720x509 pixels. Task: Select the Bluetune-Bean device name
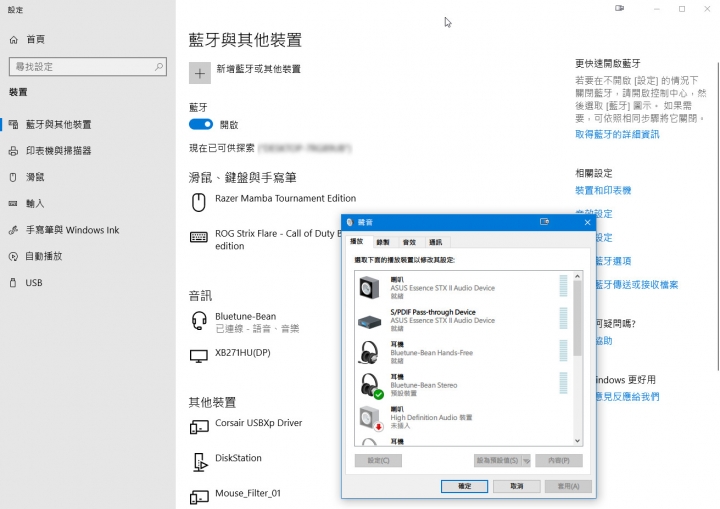point(246,317)
